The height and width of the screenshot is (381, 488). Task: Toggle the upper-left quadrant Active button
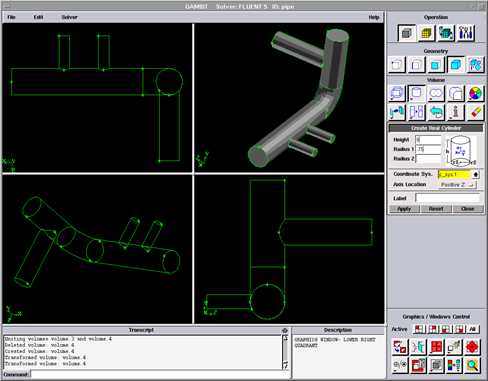coord(419,329)
